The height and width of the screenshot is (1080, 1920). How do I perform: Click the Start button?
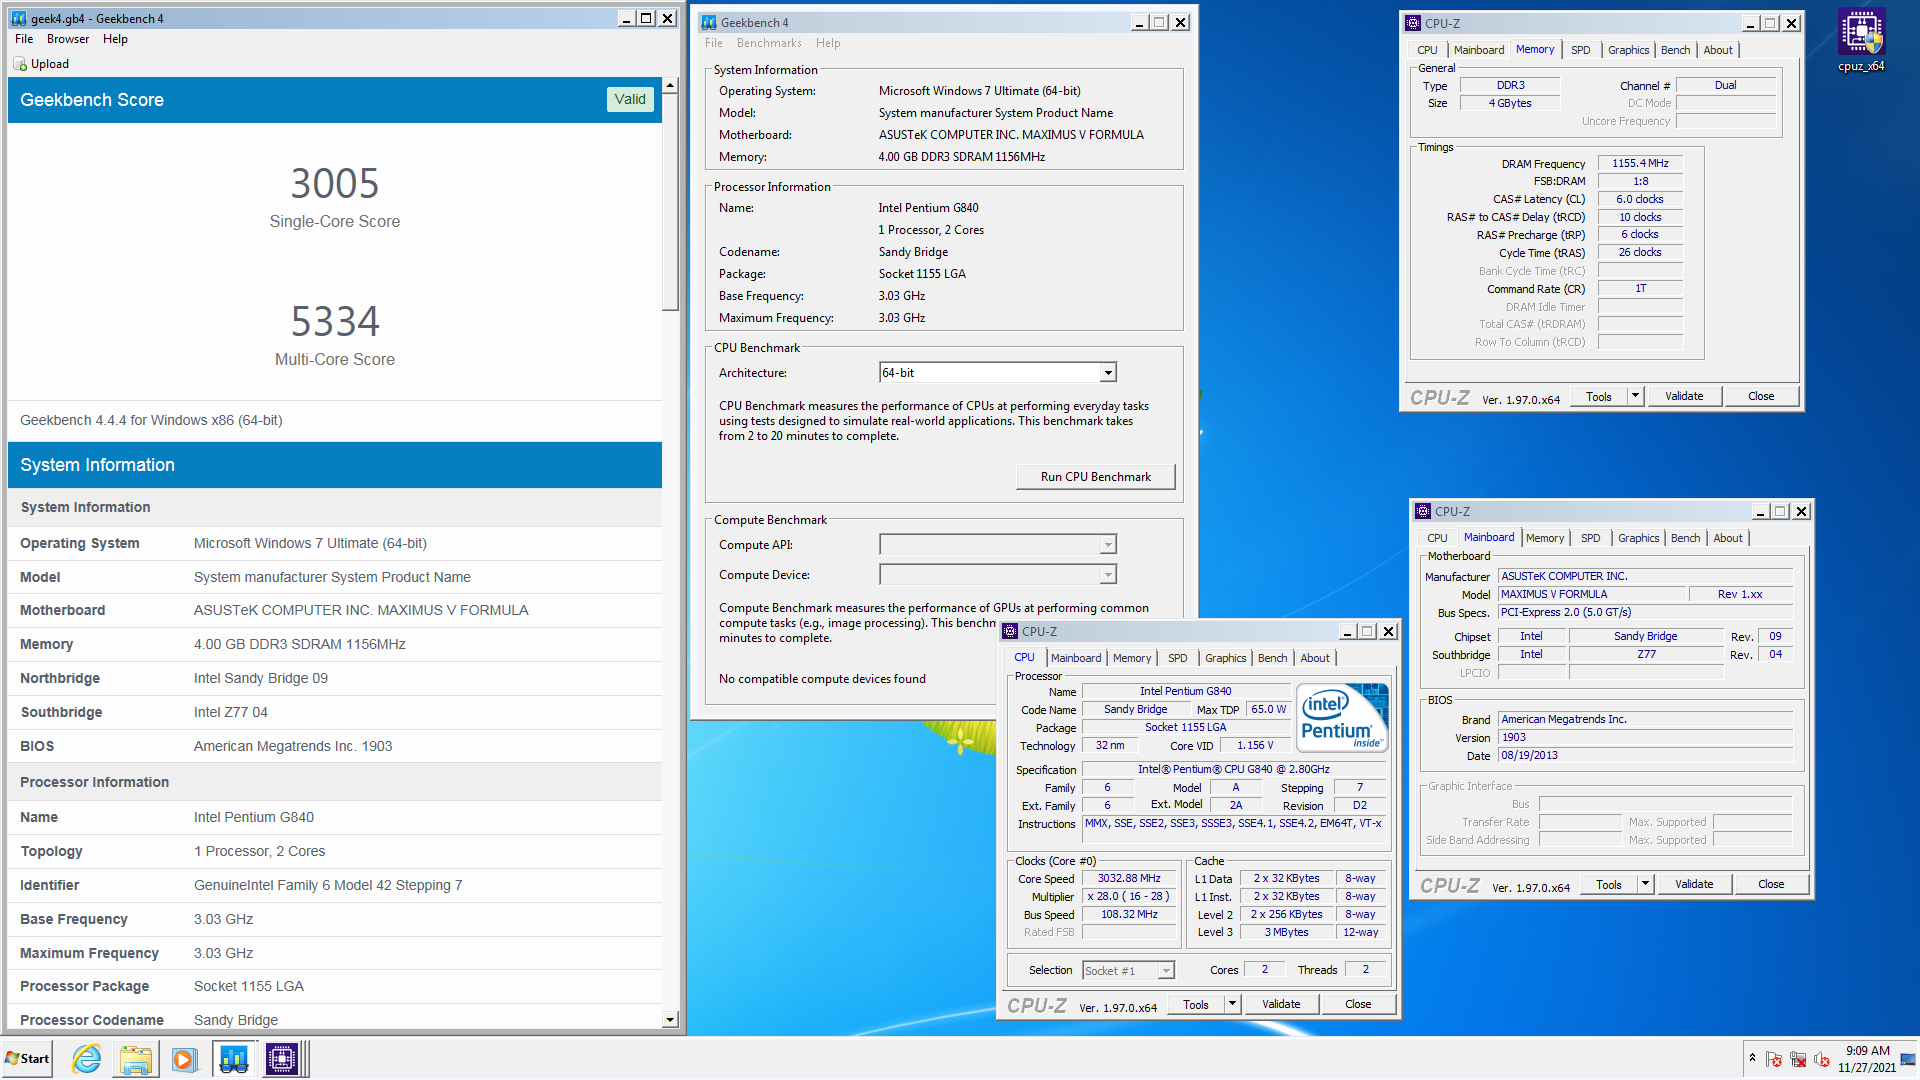27,1059
